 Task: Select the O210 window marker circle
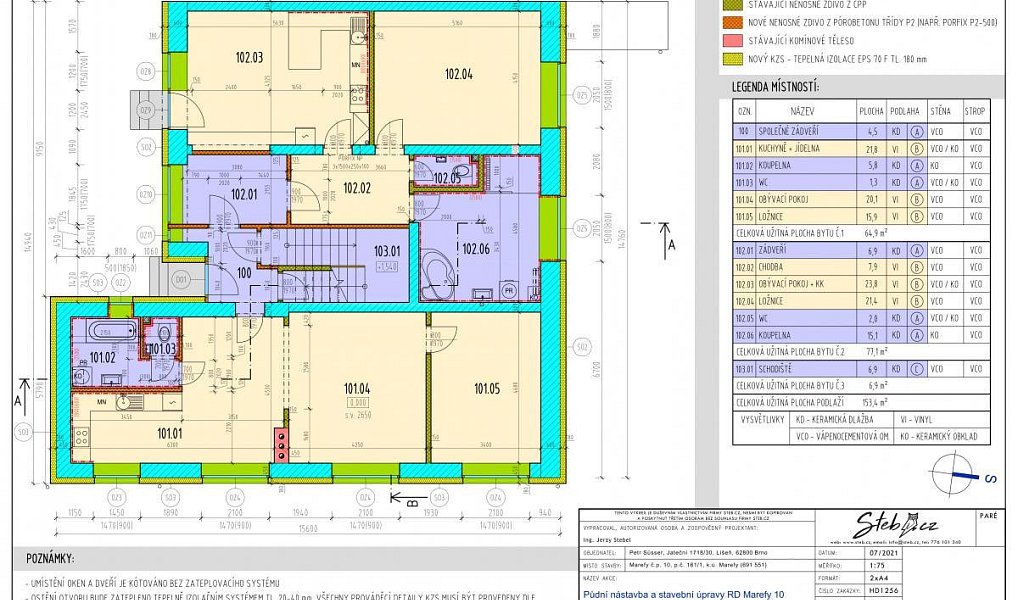146,194
